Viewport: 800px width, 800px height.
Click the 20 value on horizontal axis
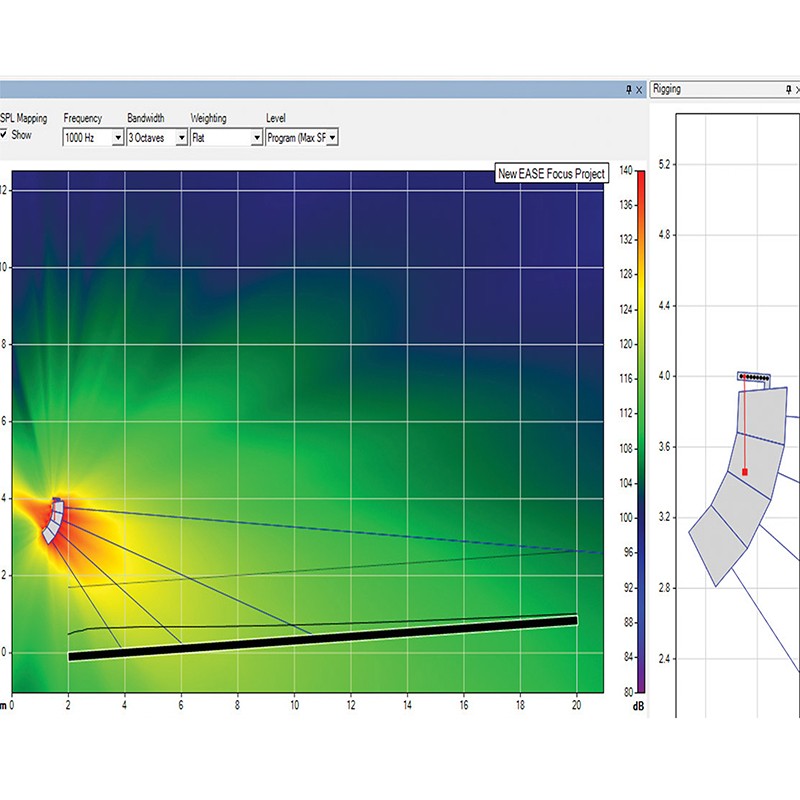[x=577, y=705]
